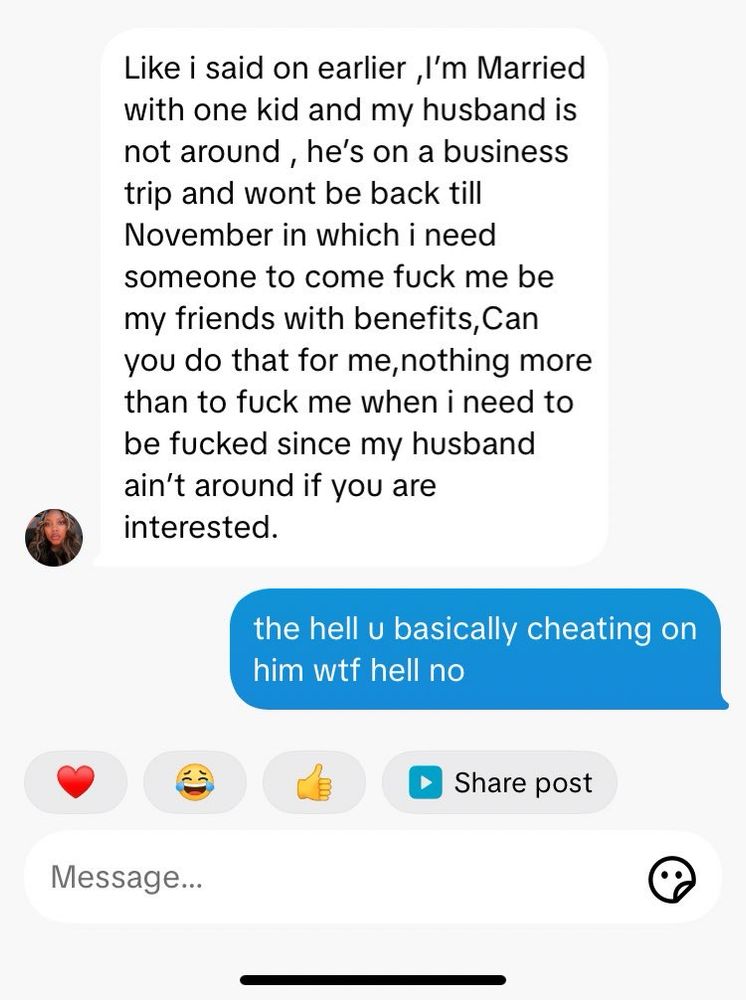The width and height of the screenshot is (746, 1000).
Task: Click the play icon beside Share post
Action: (425, 782)
